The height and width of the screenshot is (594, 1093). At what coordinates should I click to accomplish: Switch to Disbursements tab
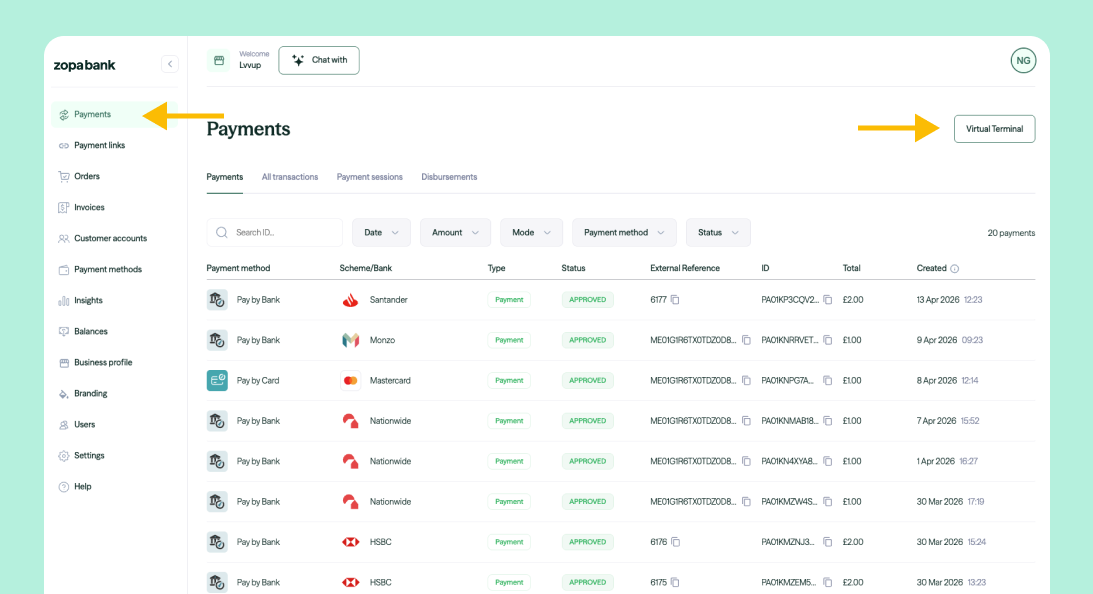click(x=449, y=177)
